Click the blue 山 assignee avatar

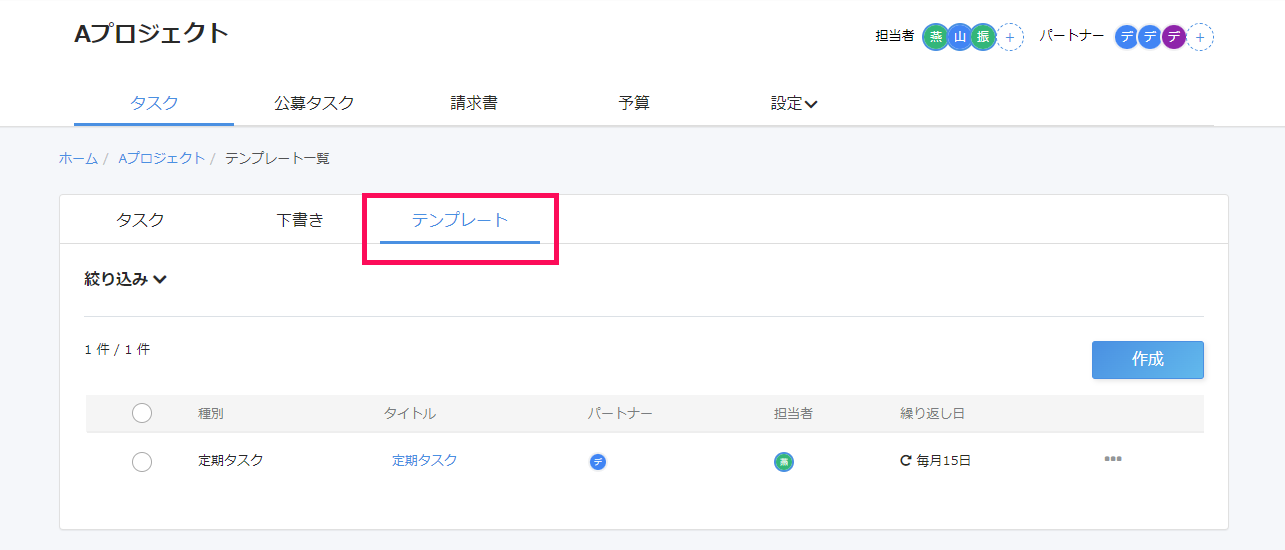point(960,37)
